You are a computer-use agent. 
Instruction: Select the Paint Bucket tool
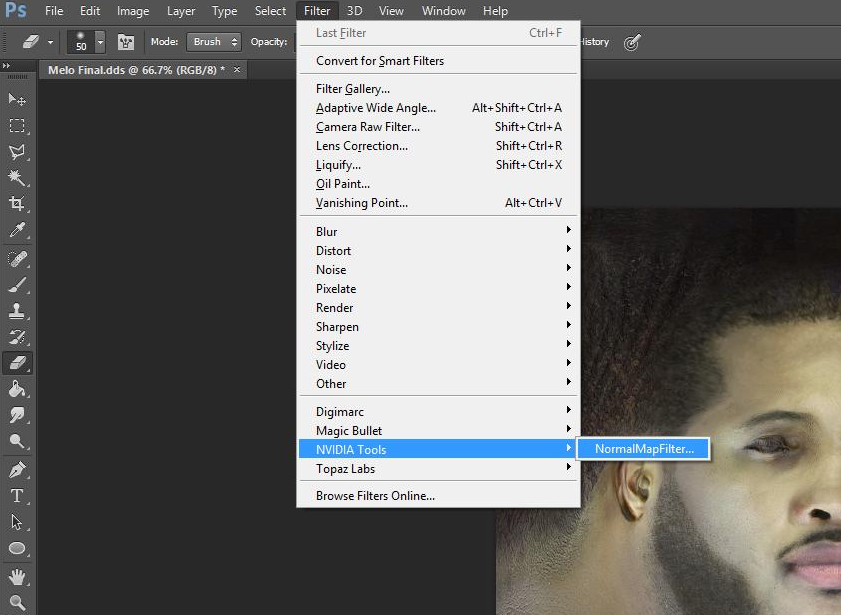point(17,389)
